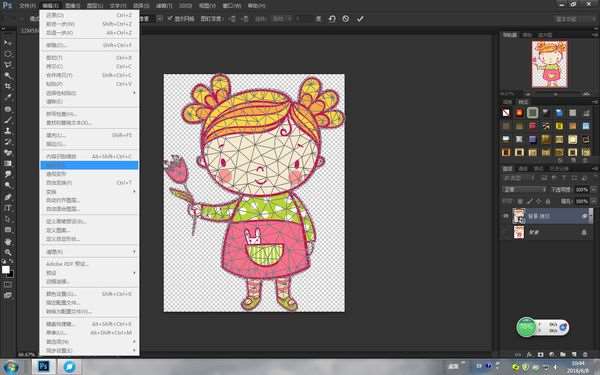Click the Navigator preview thumbnail

pos(549,64)
